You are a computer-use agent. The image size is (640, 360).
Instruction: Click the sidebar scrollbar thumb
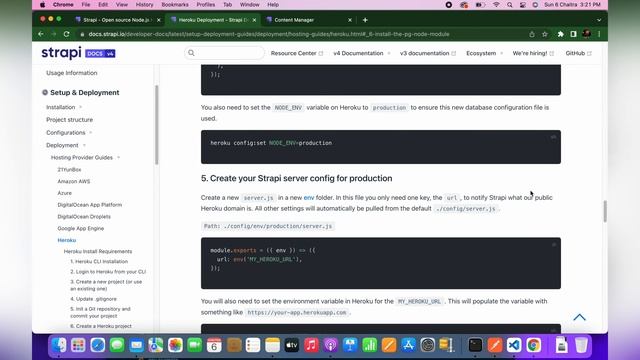[156, 125]
